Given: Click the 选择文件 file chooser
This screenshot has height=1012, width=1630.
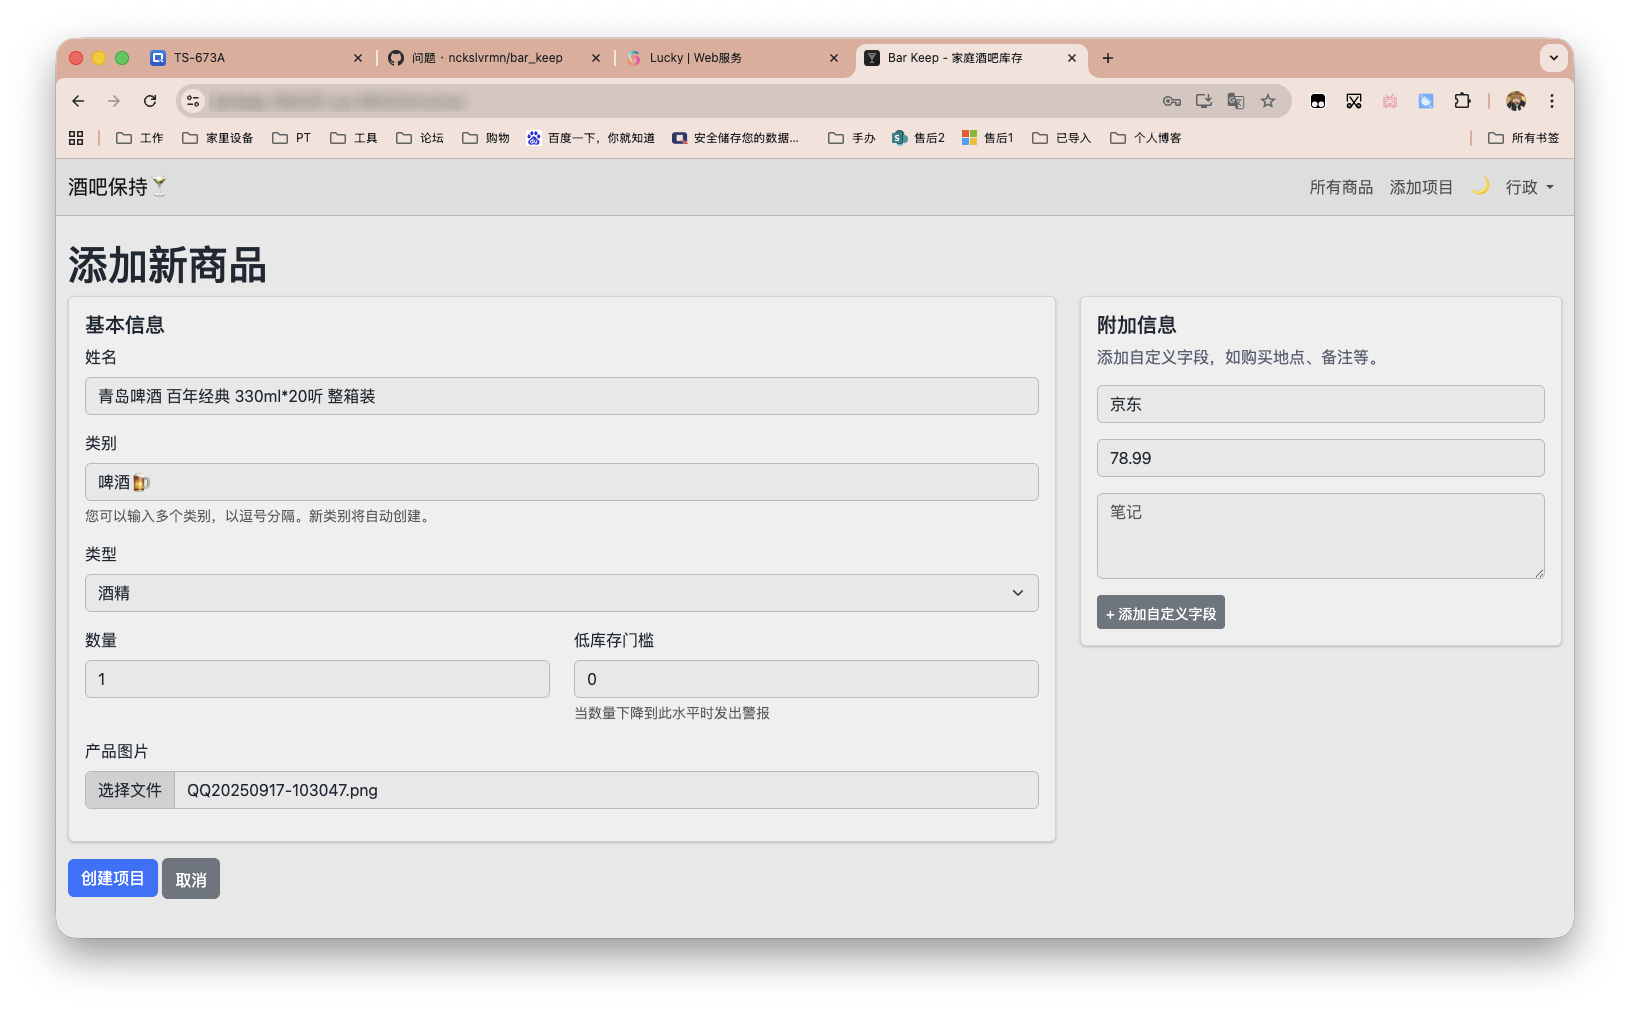Looking at the screenshot, I should (130, 790).
